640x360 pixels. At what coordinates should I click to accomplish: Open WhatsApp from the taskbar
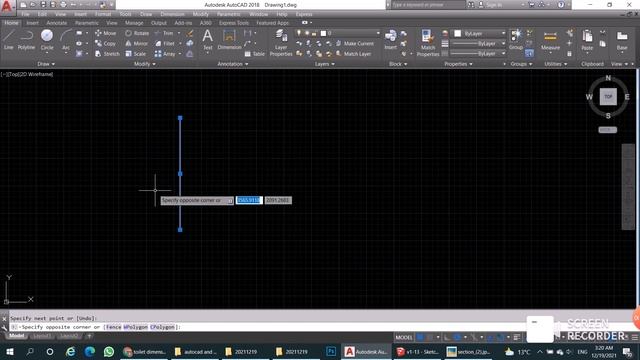(109, 351)
